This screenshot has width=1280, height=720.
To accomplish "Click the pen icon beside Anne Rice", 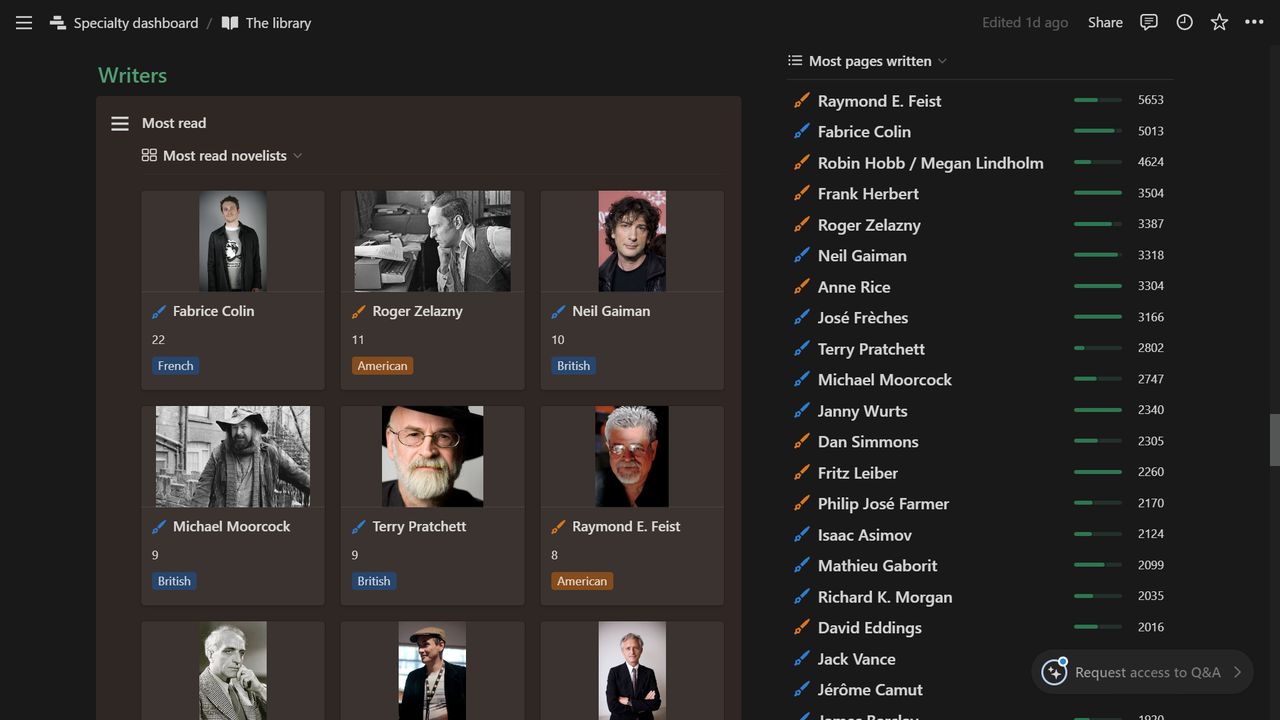I will (x=800, y=287).
